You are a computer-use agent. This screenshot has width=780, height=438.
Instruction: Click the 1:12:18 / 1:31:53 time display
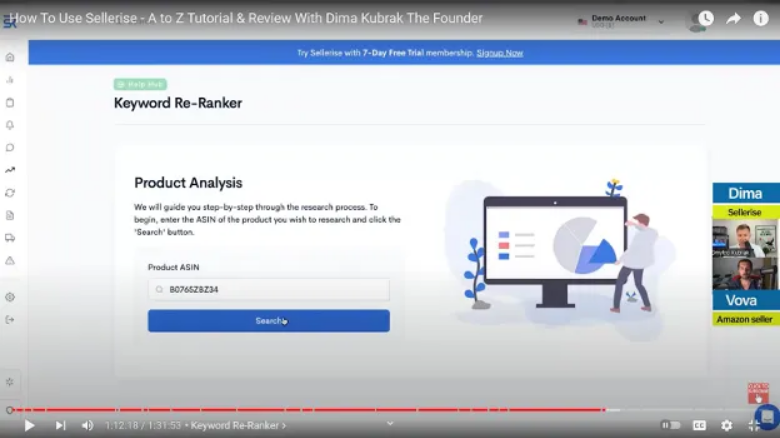(x=143, y=426)
